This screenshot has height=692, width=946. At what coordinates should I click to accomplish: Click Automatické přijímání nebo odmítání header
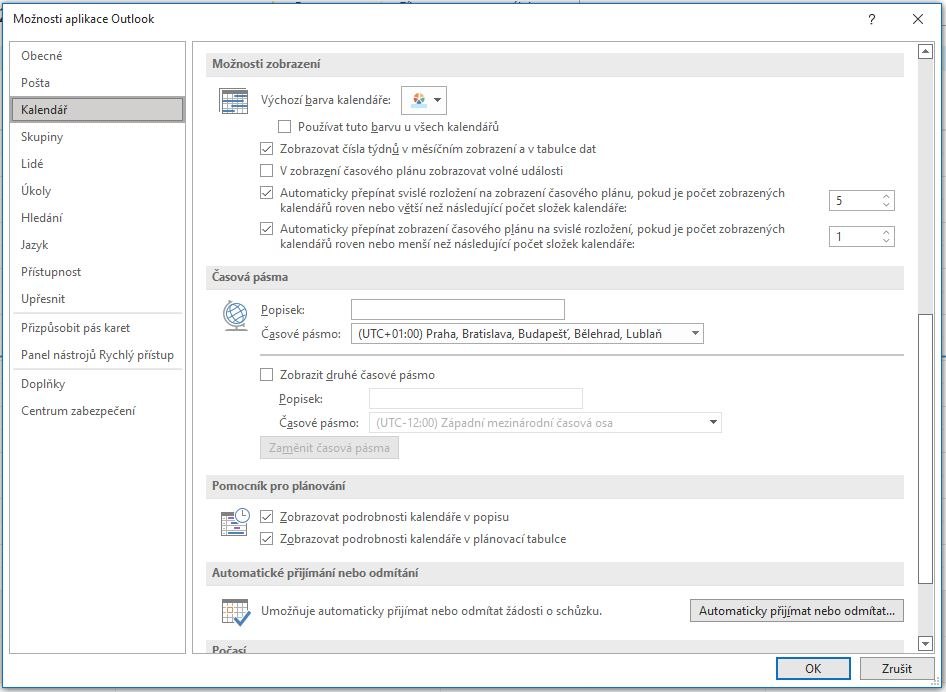tap(554, 573)
